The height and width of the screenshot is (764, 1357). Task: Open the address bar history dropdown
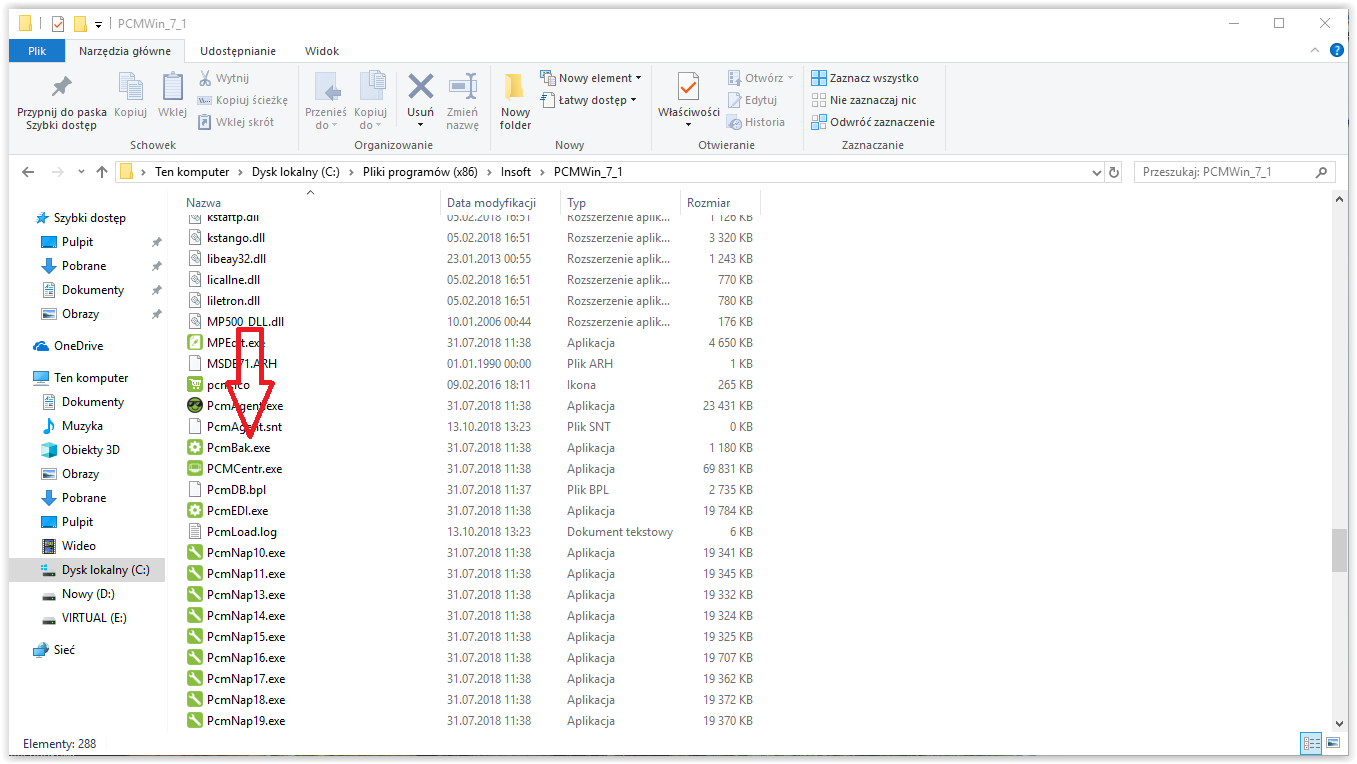[x=1096, y=172]
